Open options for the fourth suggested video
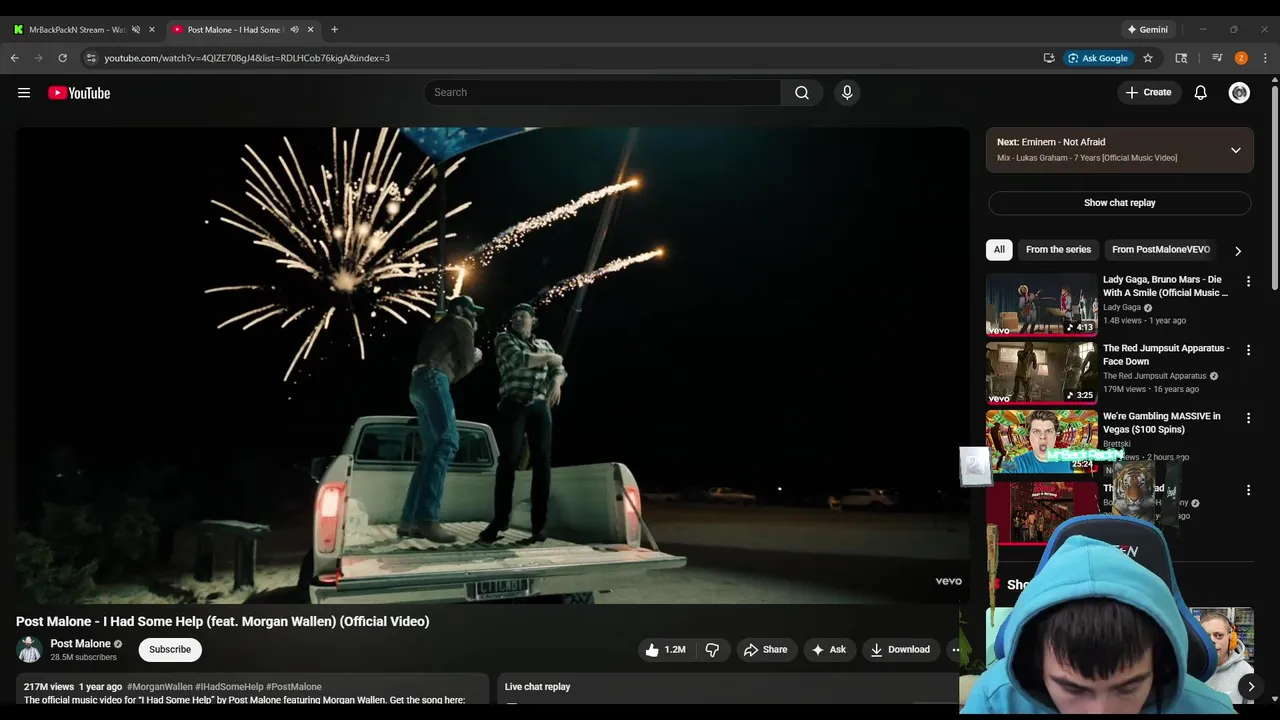 click(1248, 490)
